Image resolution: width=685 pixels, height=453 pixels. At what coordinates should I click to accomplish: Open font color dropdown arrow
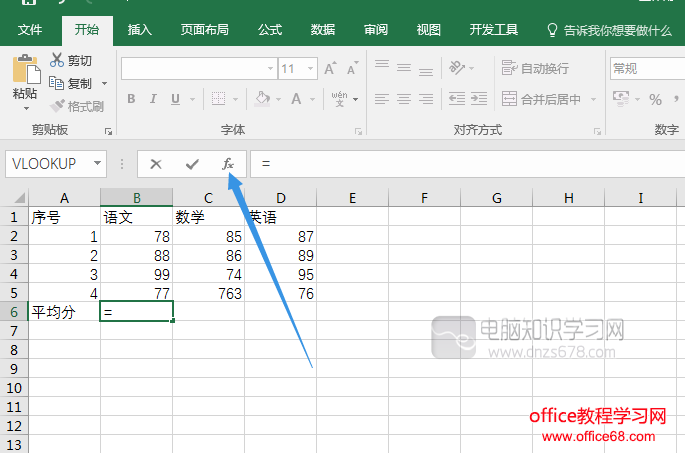pyautogui.click(x=312, y=100)
